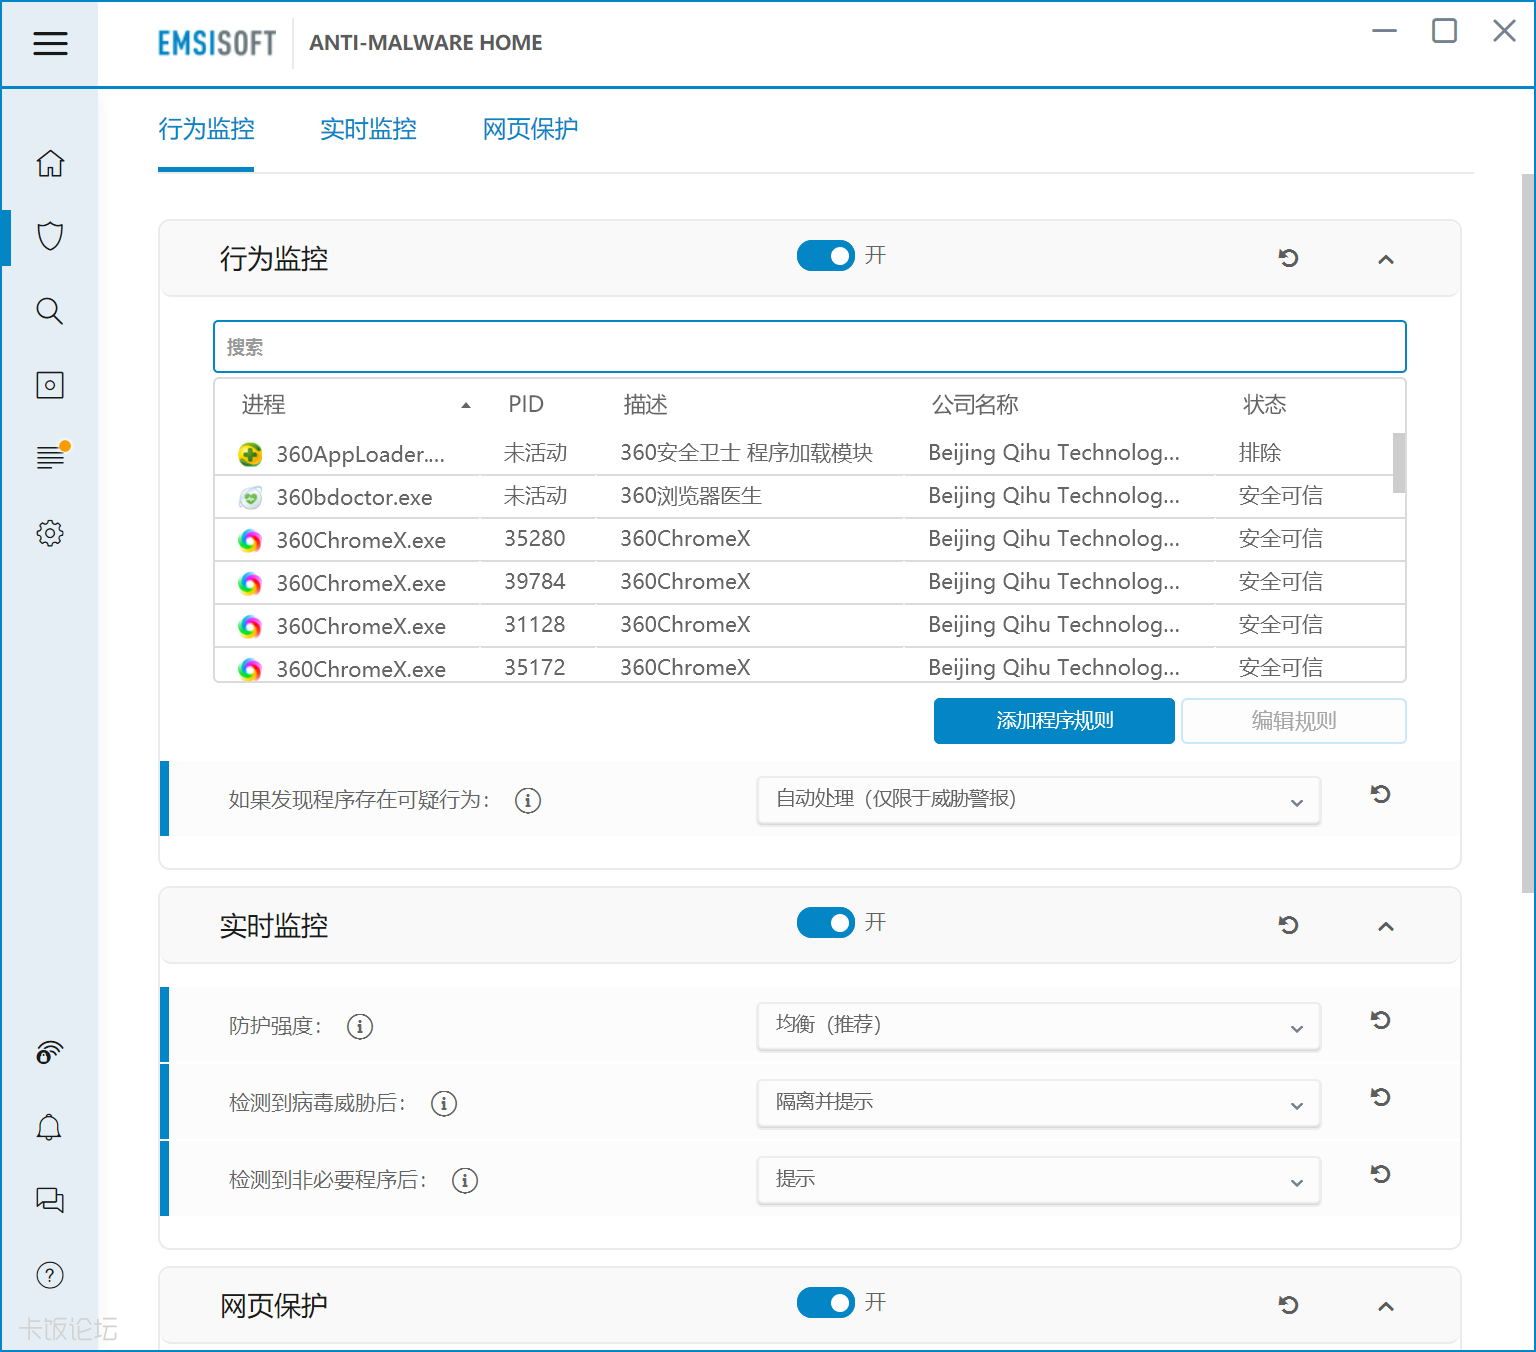Switch to the 网页保护 tab
This screenshot has width=1536, height=1352.
coord(530,129)
